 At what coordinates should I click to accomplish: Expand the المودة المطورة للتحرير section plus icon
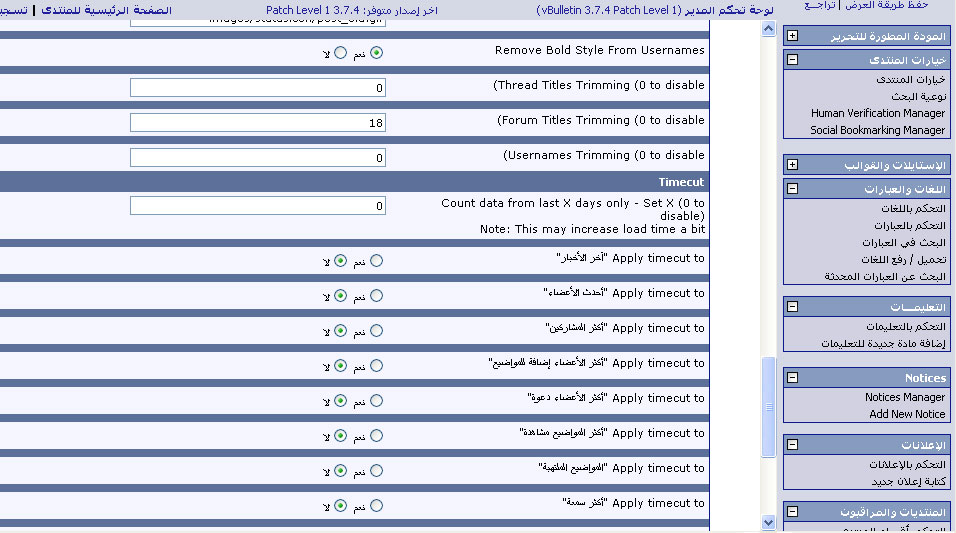click(x=792, y=36)
